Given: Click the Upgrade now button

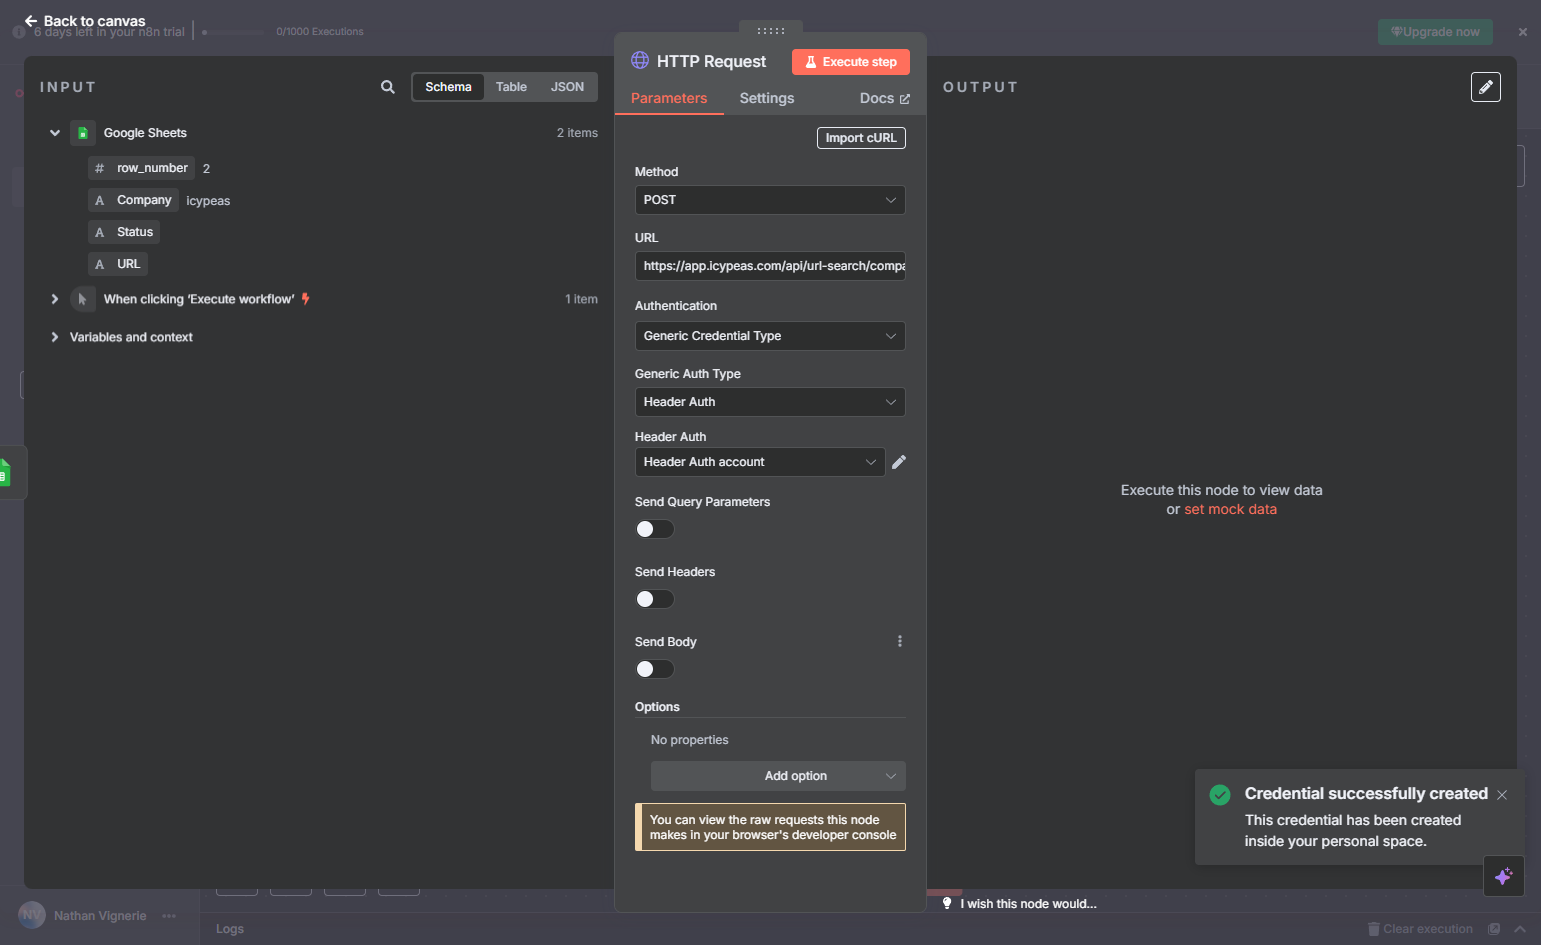Looking at the screenshot, I should pyautogui.click(x=1435, y=32).
